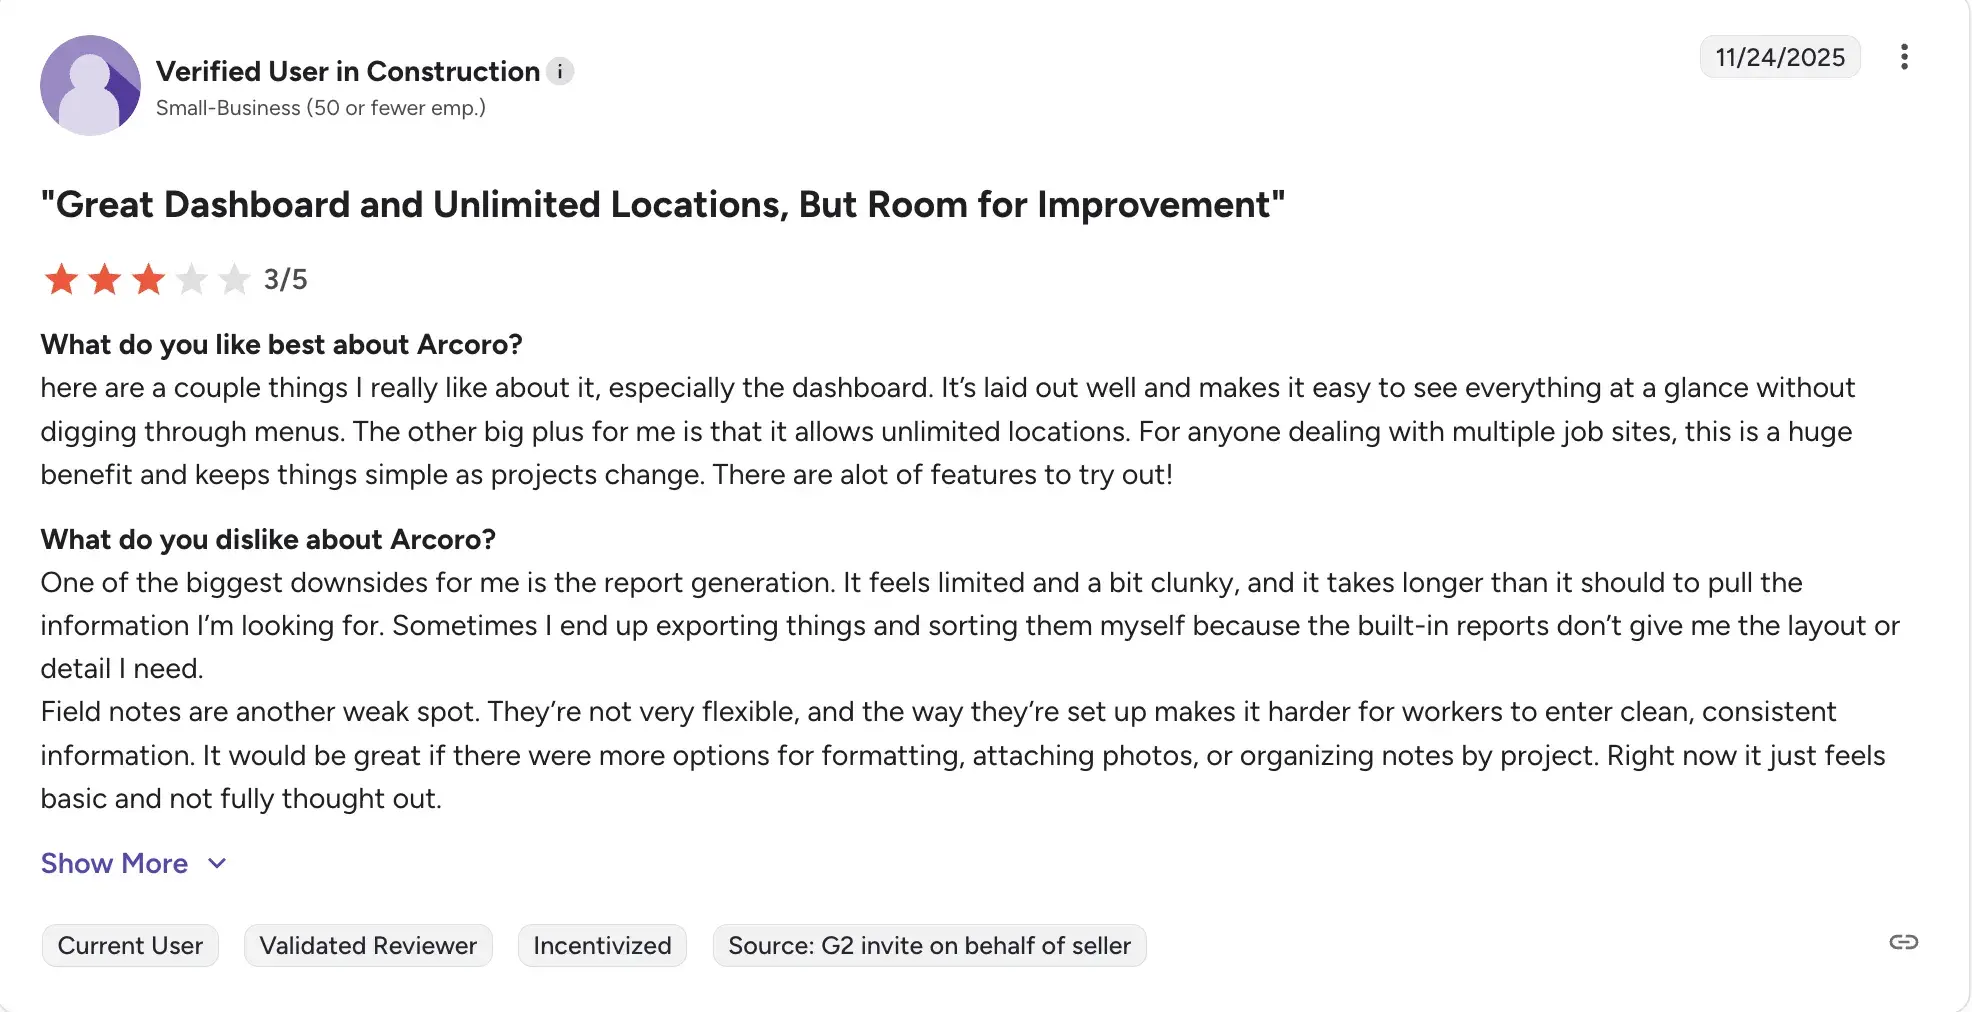
Task: Click the second red rating star
Action: (105, 279)
